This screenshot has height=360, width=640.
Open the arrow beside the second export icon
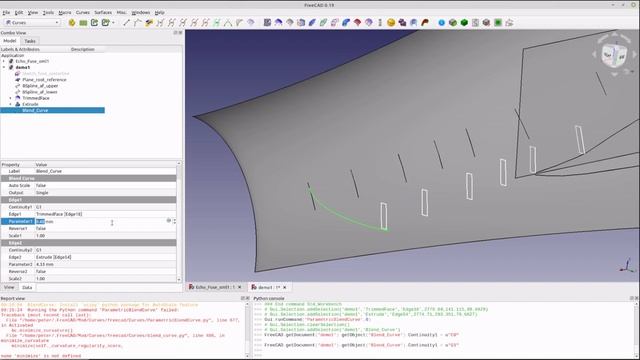point(113,23)
